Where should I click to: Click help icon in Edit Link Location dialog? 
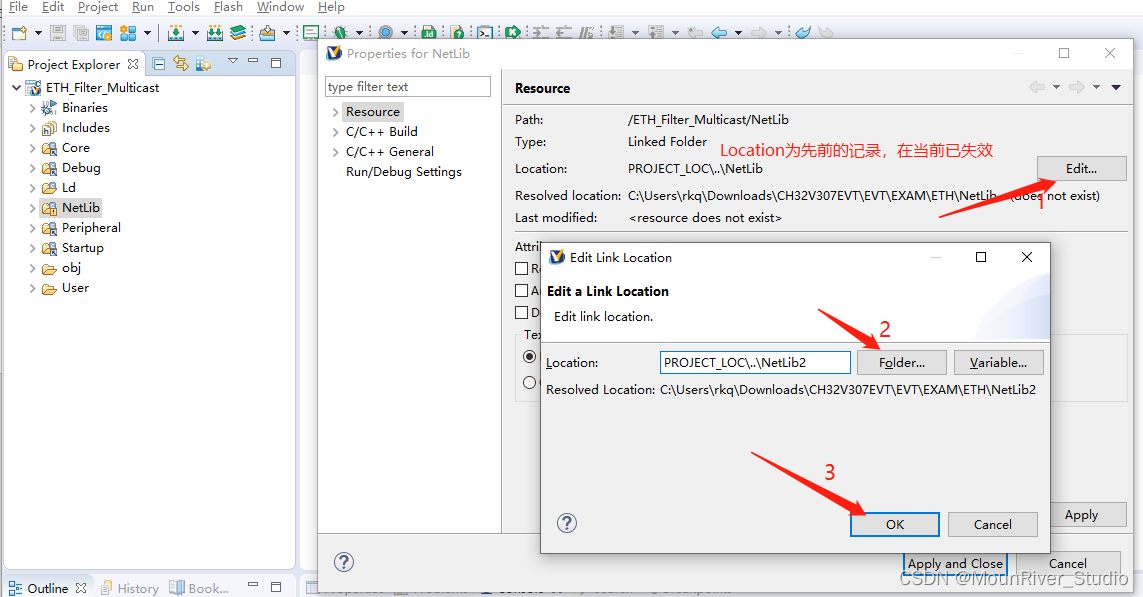coord(566,523)
